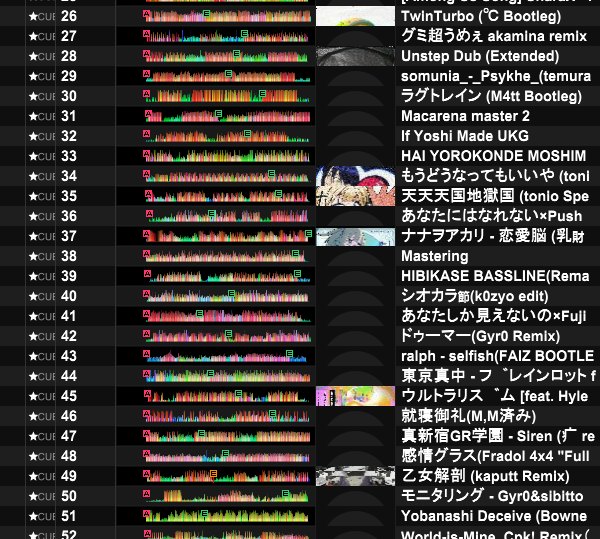Click track number 44
The height and width of the screenshot is (539, 600).
tap(69, 376)
